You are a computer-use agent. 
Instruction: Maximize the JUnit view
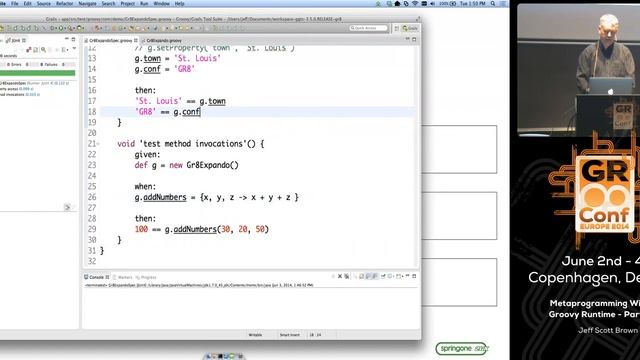coord(73,39)
